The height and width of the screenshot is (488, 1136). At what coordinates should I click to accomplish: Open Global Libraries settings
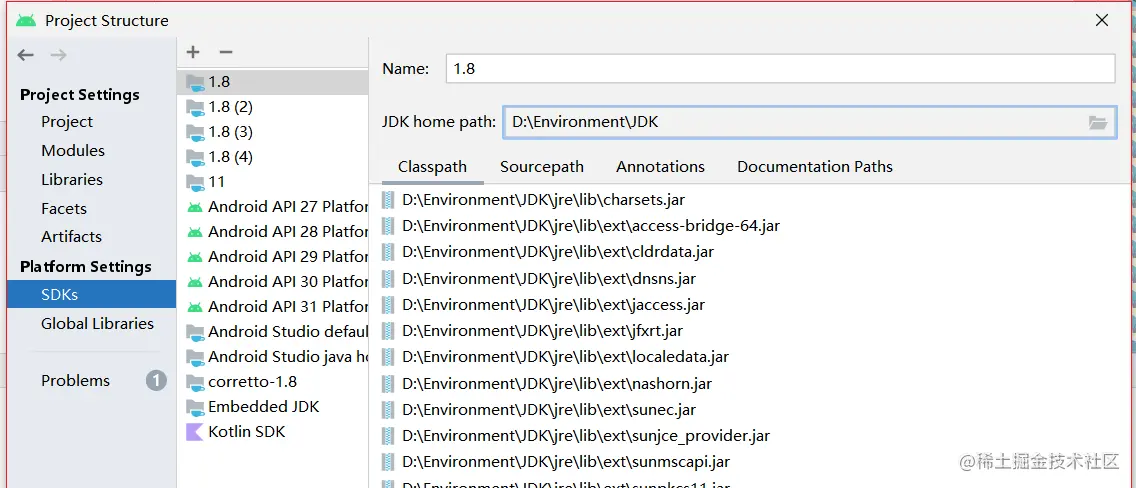(97, 324)
